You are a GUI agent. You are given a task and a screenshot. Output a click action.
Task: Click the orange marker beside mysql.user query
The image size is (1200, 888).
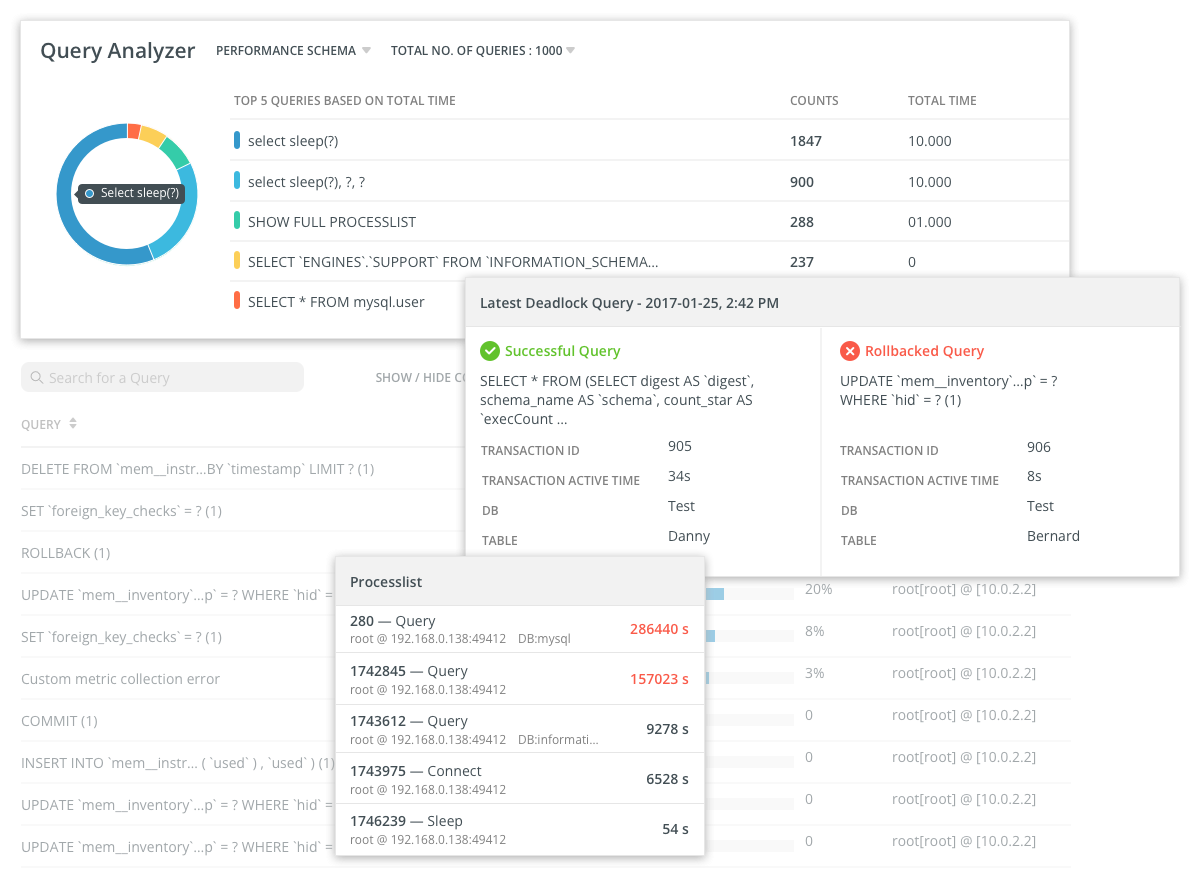pos(237,301)
